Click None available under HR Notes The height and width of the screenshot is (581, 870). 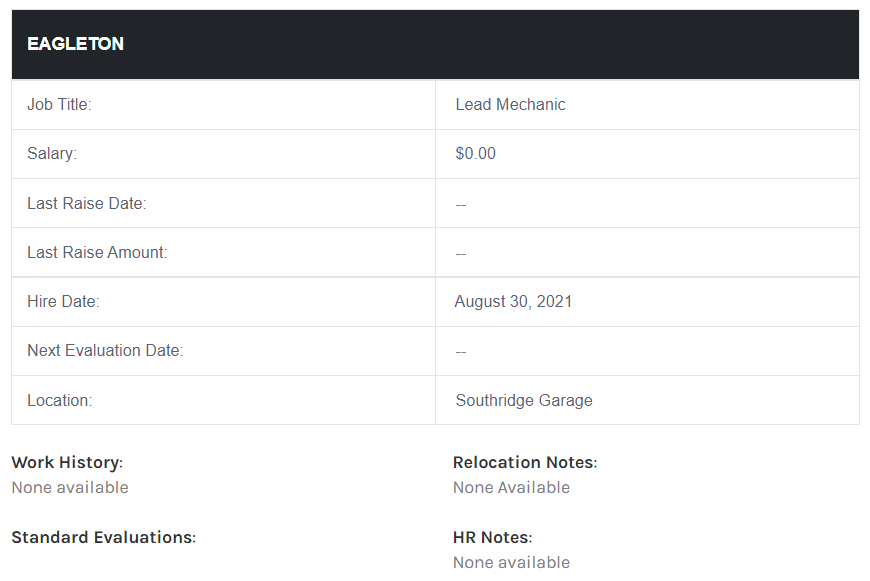511,563
